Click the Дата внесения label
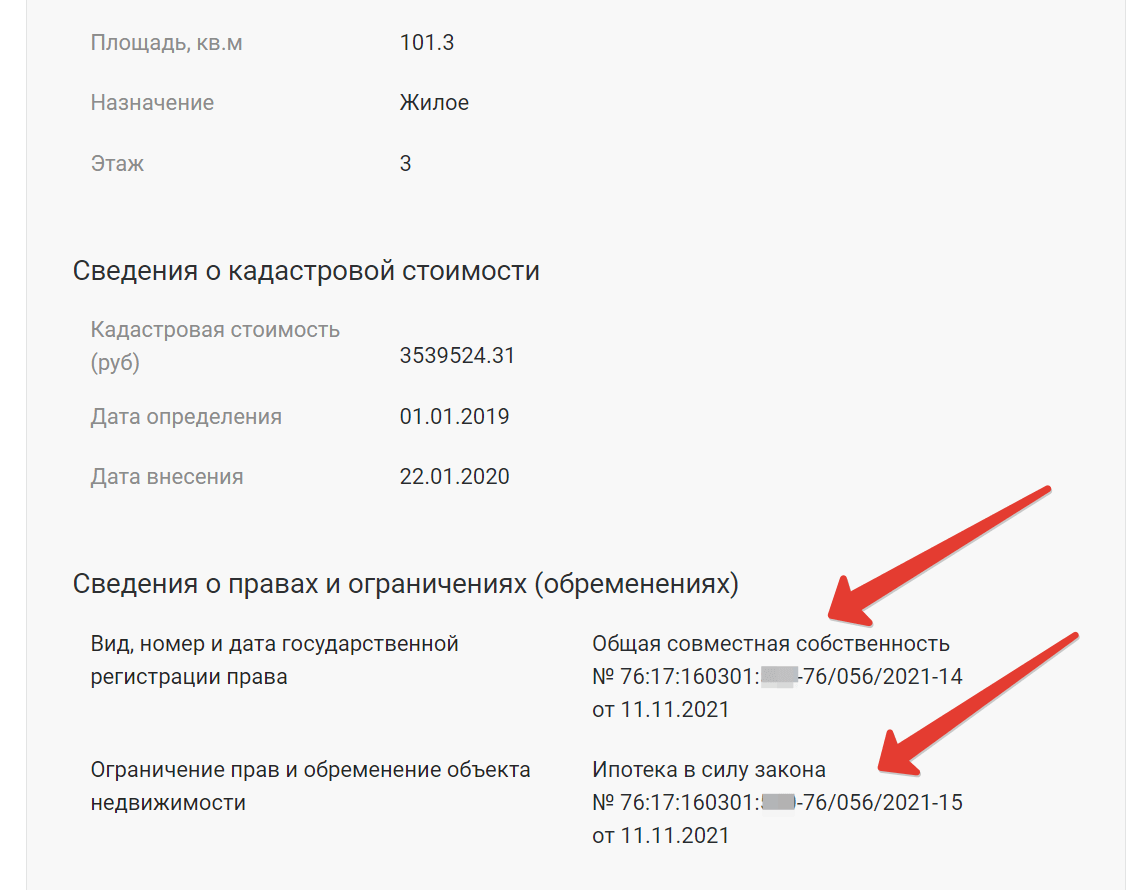 (x=167, y=477)
